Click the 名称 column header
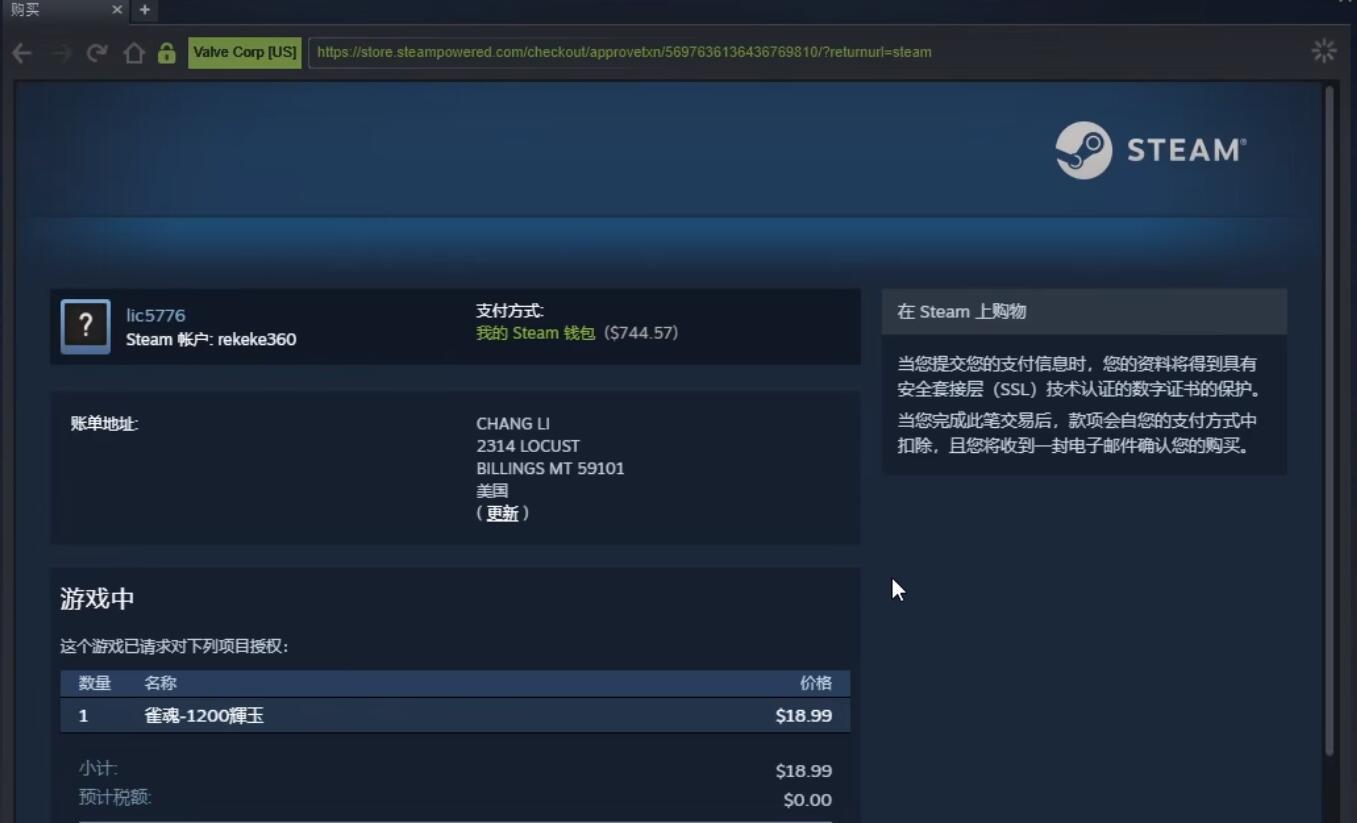Screen dimensions: 1357x823 [159, 683]
